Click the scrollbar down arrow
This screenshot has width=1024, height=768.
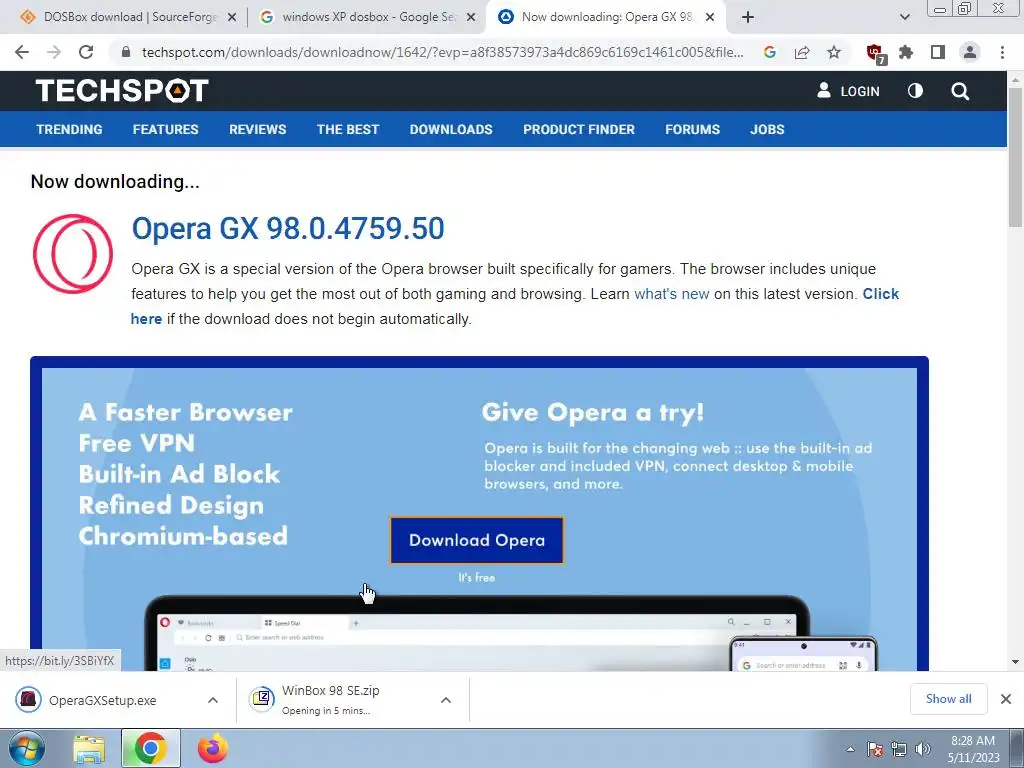1015,662
